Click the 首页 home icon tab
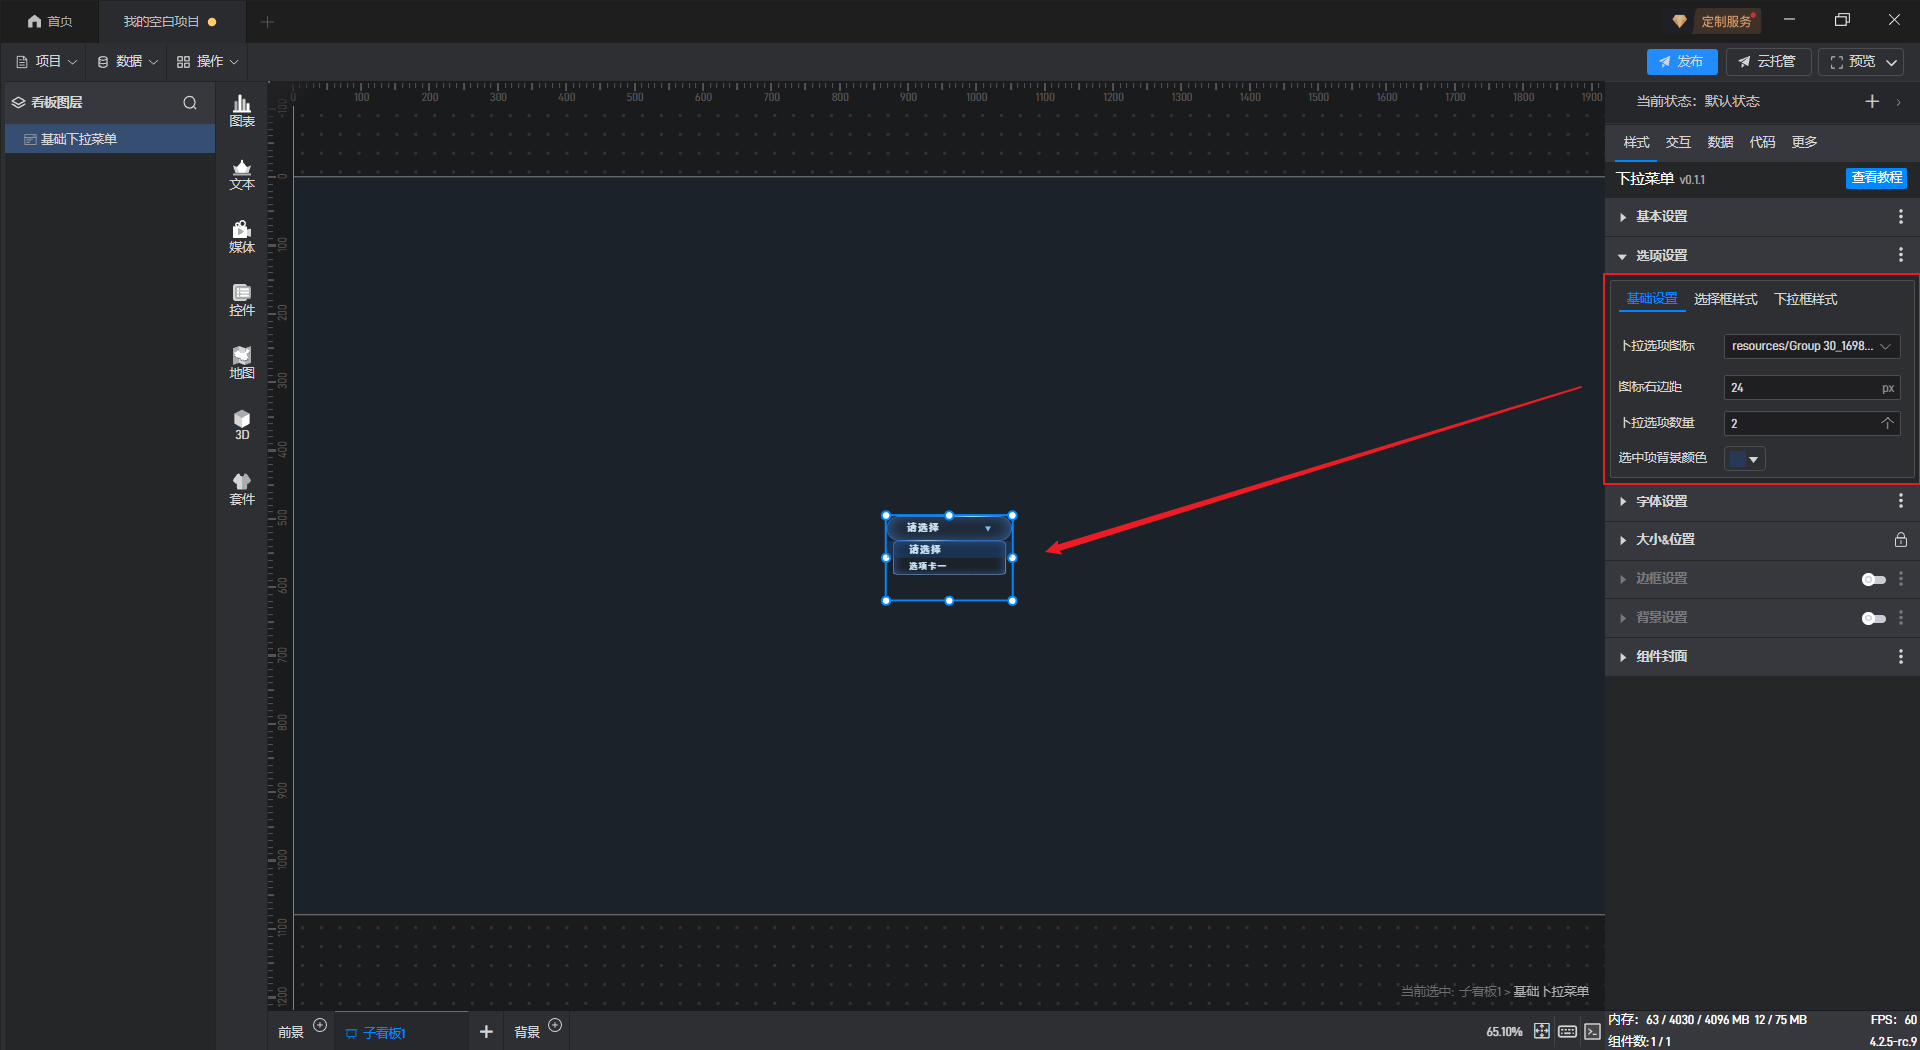 (x=50, y=21)
